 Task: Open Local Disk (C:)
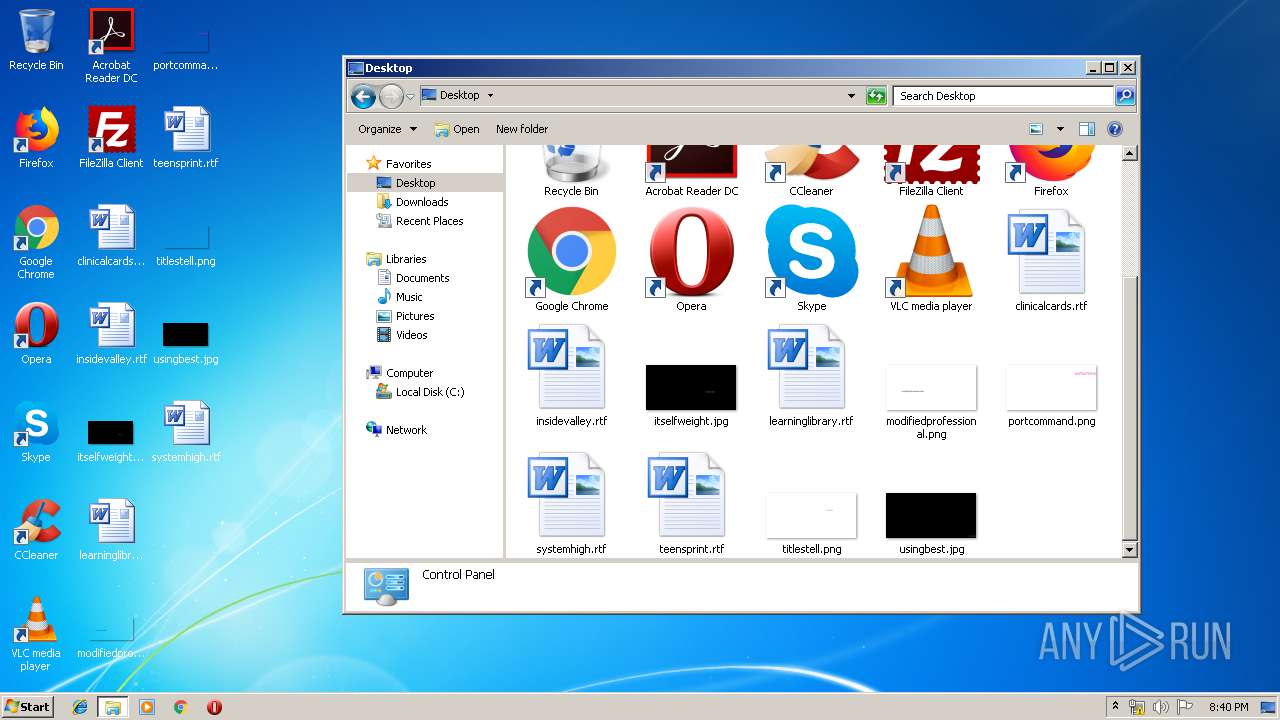pos(420,392)
